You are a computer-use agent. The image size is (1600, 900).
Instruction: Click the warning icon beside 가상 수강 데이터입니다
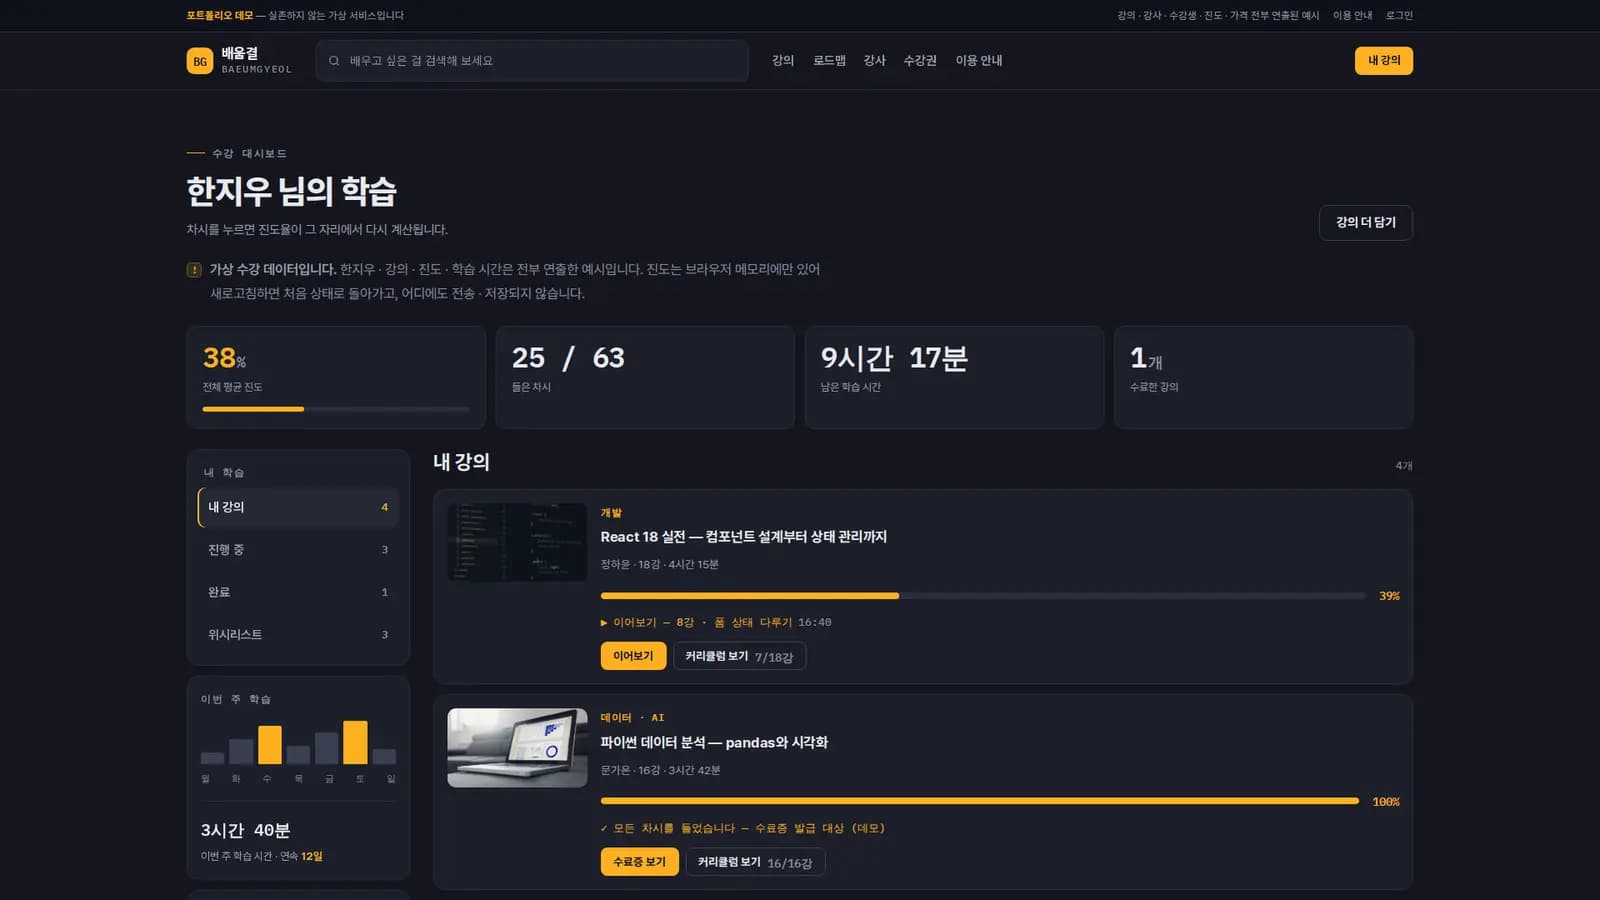coord(194,270)
